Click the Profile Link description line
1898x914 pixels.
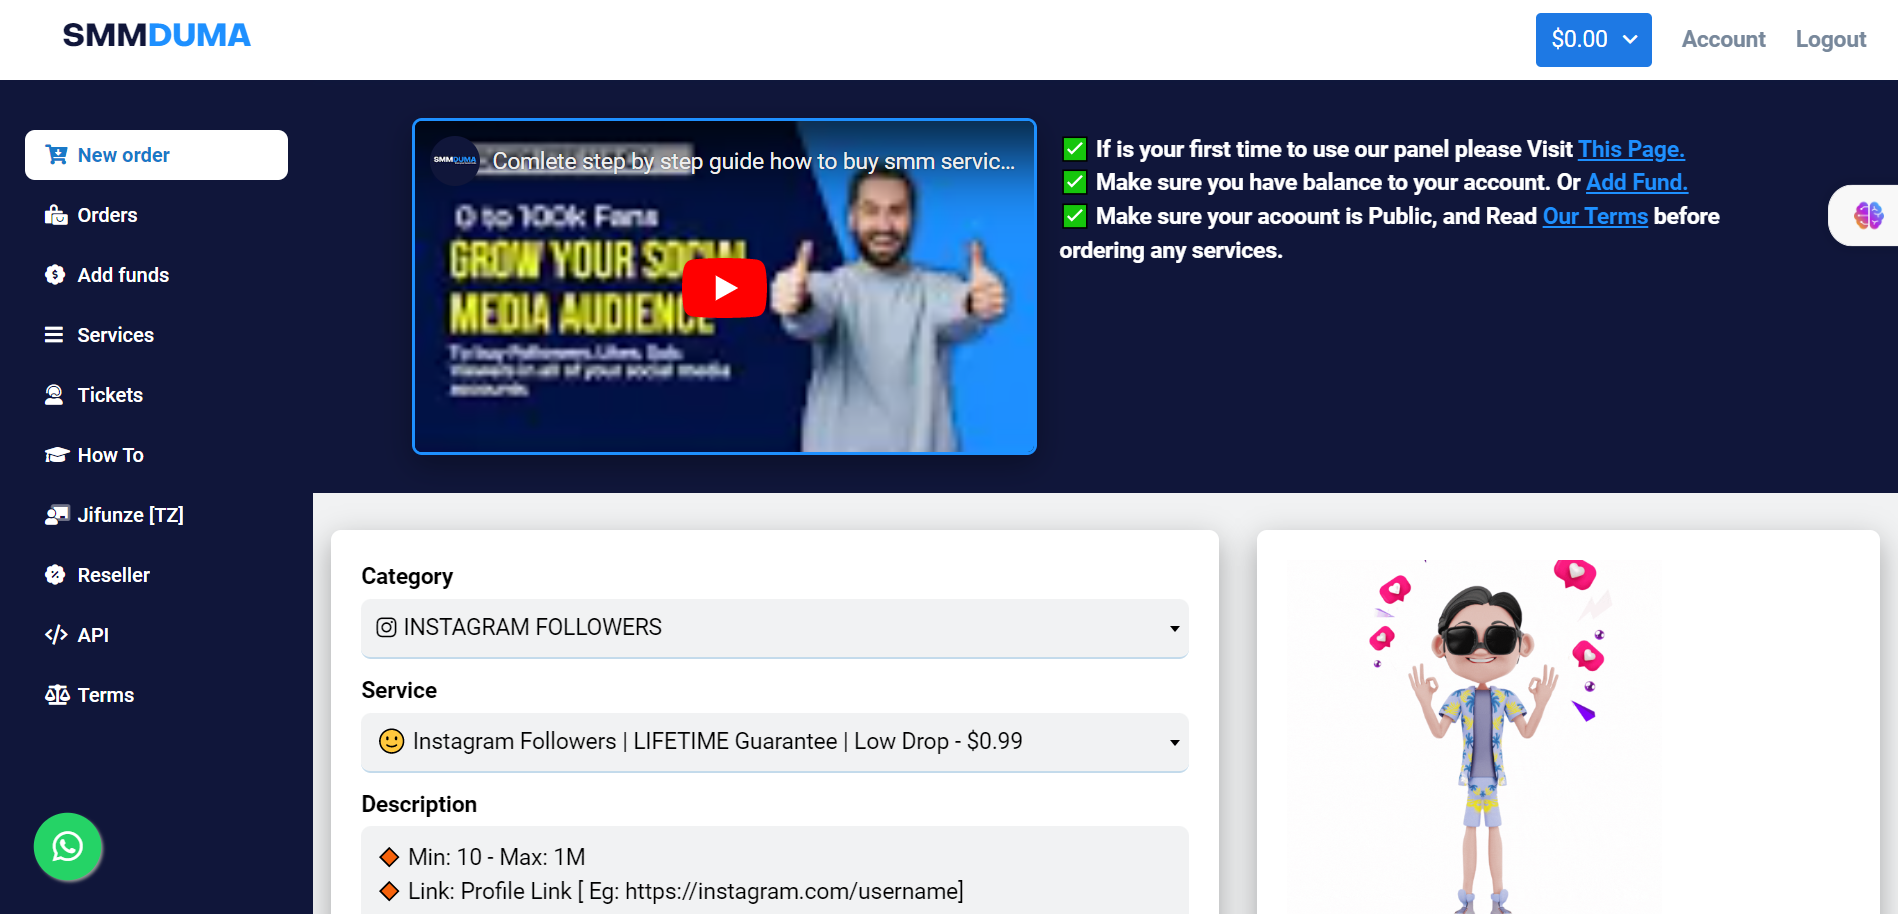click(685, 891)
